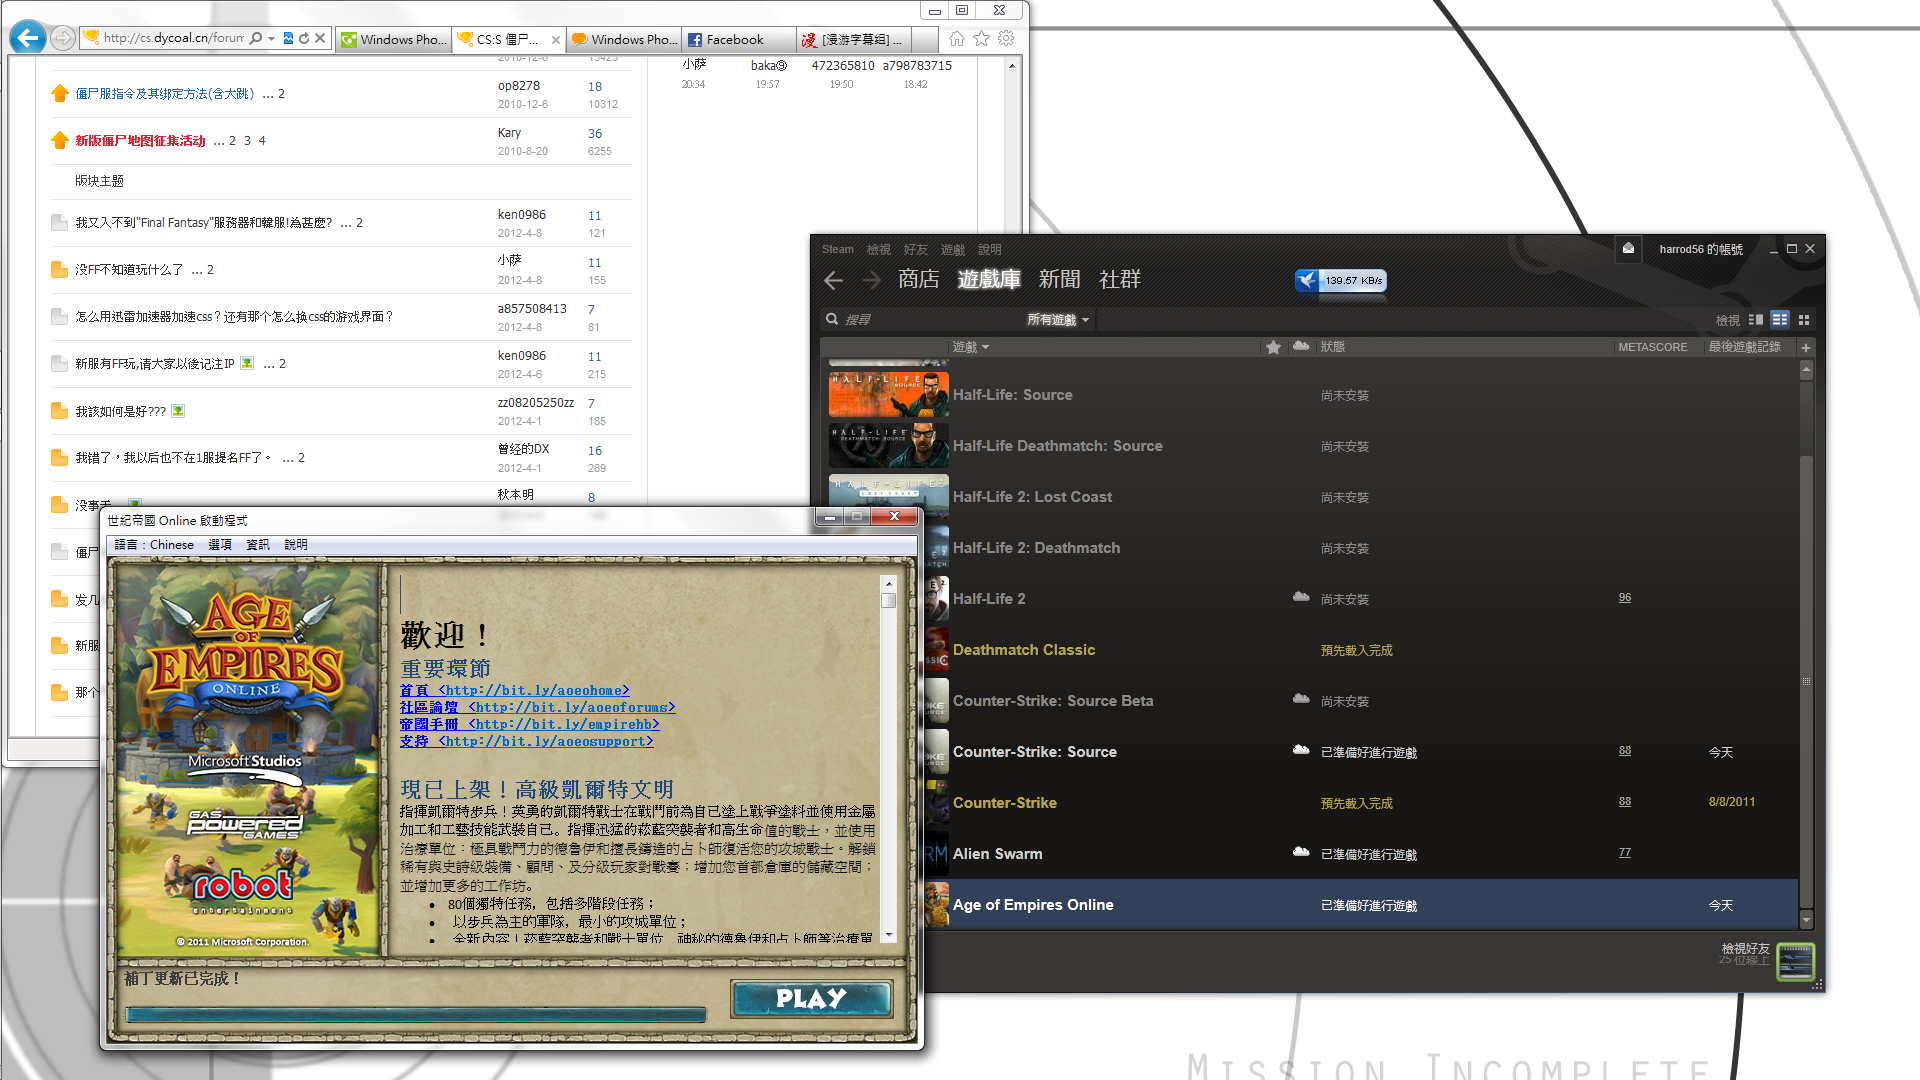Click the Half-Life Deathmatch: Source thumbnail
This screenshot has height=1080, width=1920.
tap(888, 445)
